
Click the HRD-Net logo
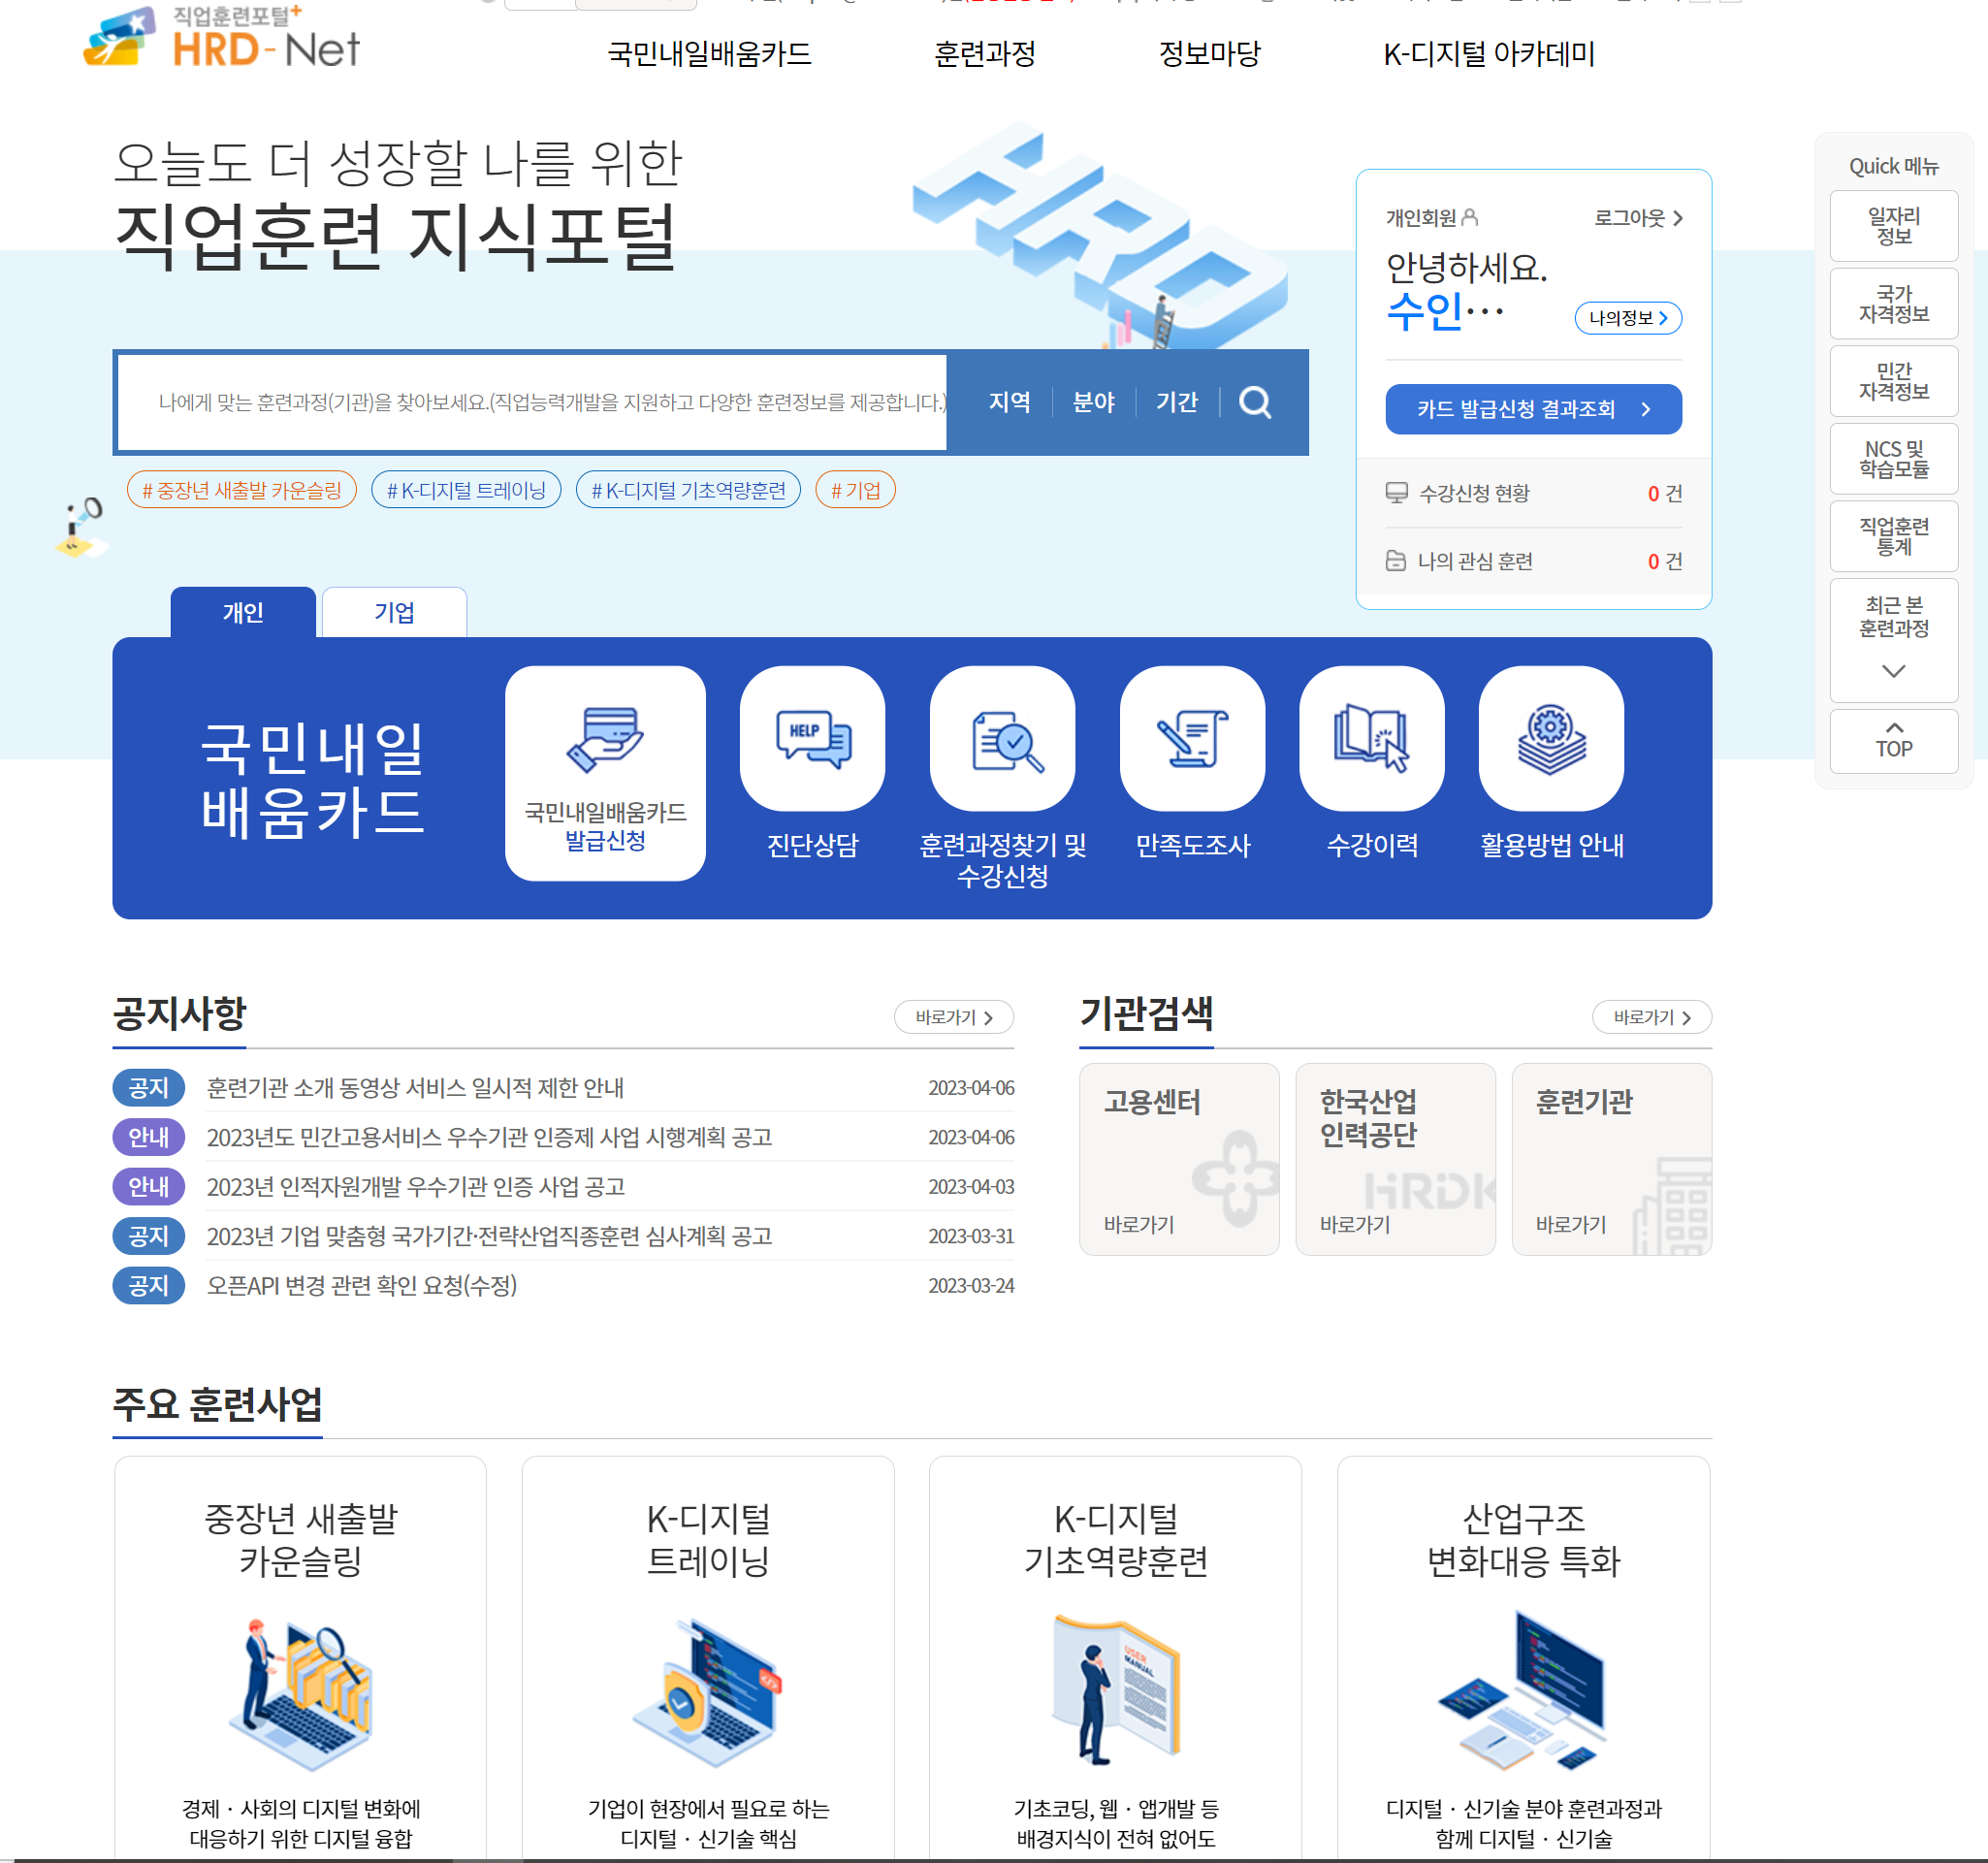coord(221,37)
